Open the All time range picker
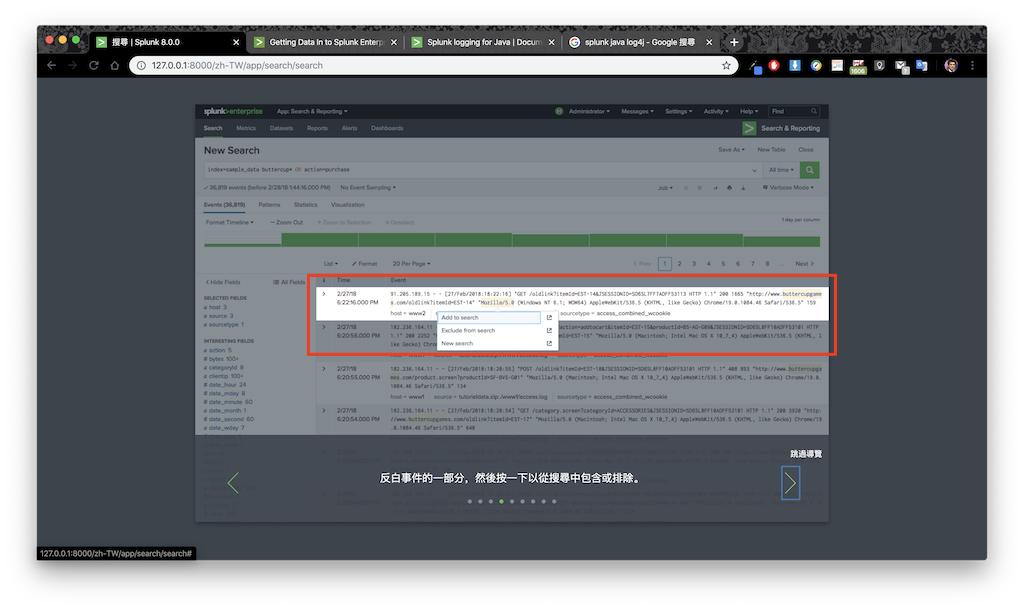 [x=781, y=170]
